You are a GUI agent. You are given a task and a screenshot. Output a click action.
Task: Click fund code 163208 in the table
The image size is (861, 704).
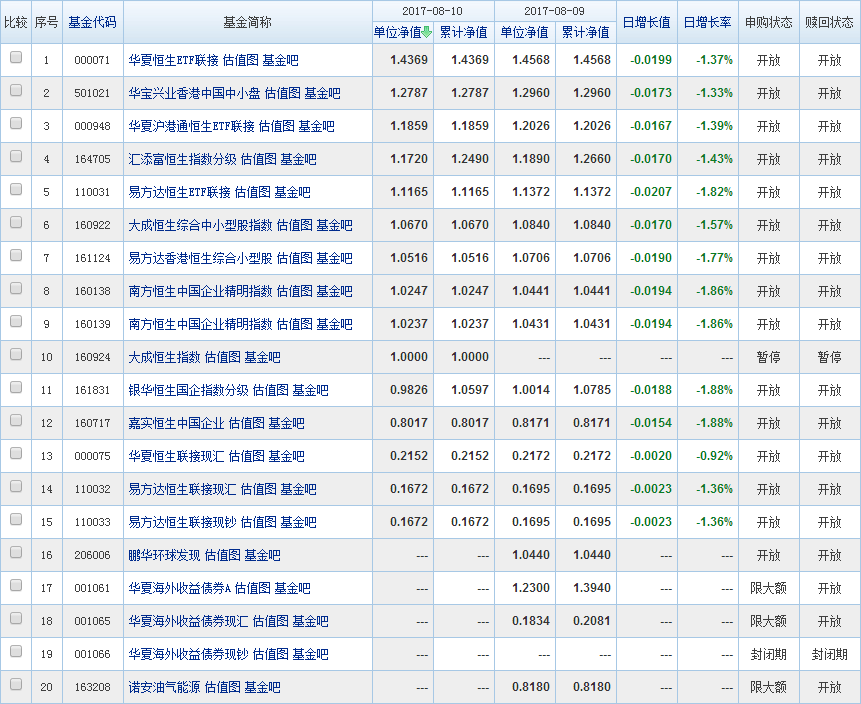[92, 687]
